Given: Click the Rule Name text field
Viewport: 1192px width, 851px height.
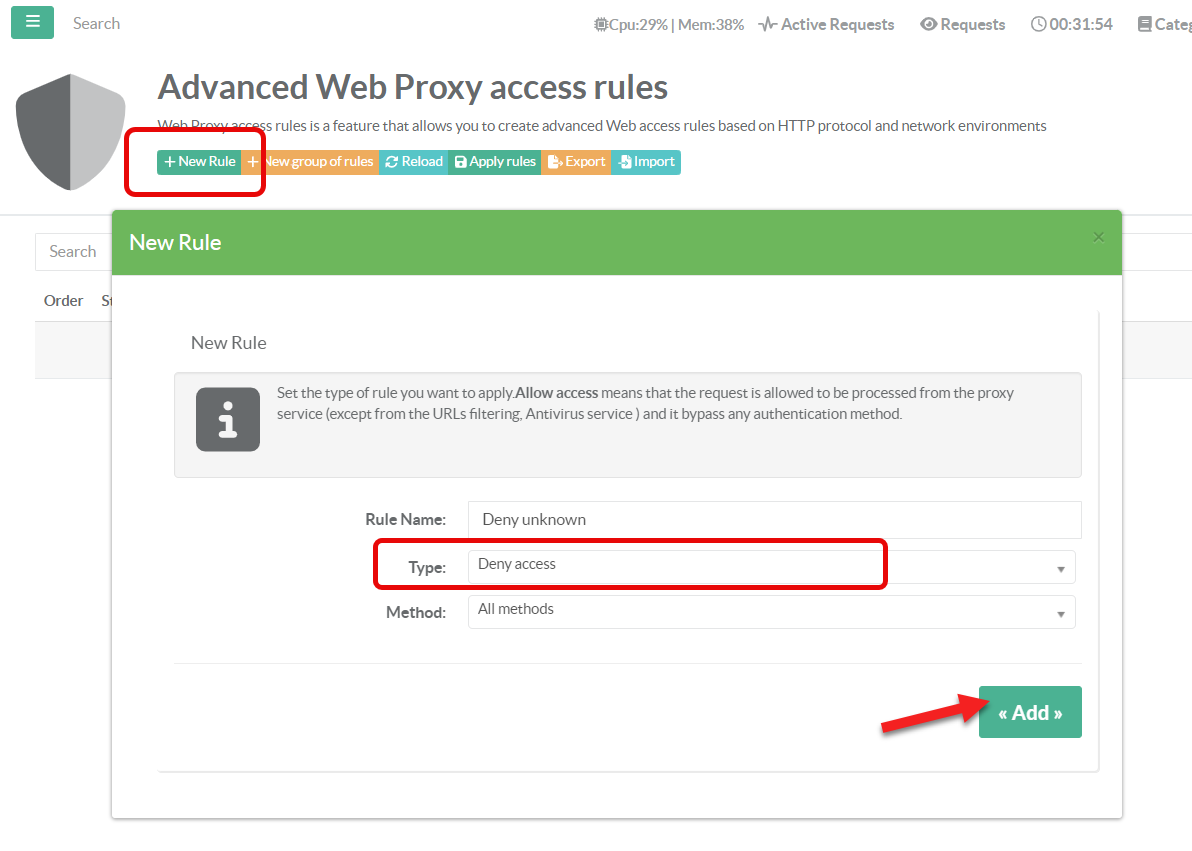Looking at the screenshot, I should click(x=774, y=520).
